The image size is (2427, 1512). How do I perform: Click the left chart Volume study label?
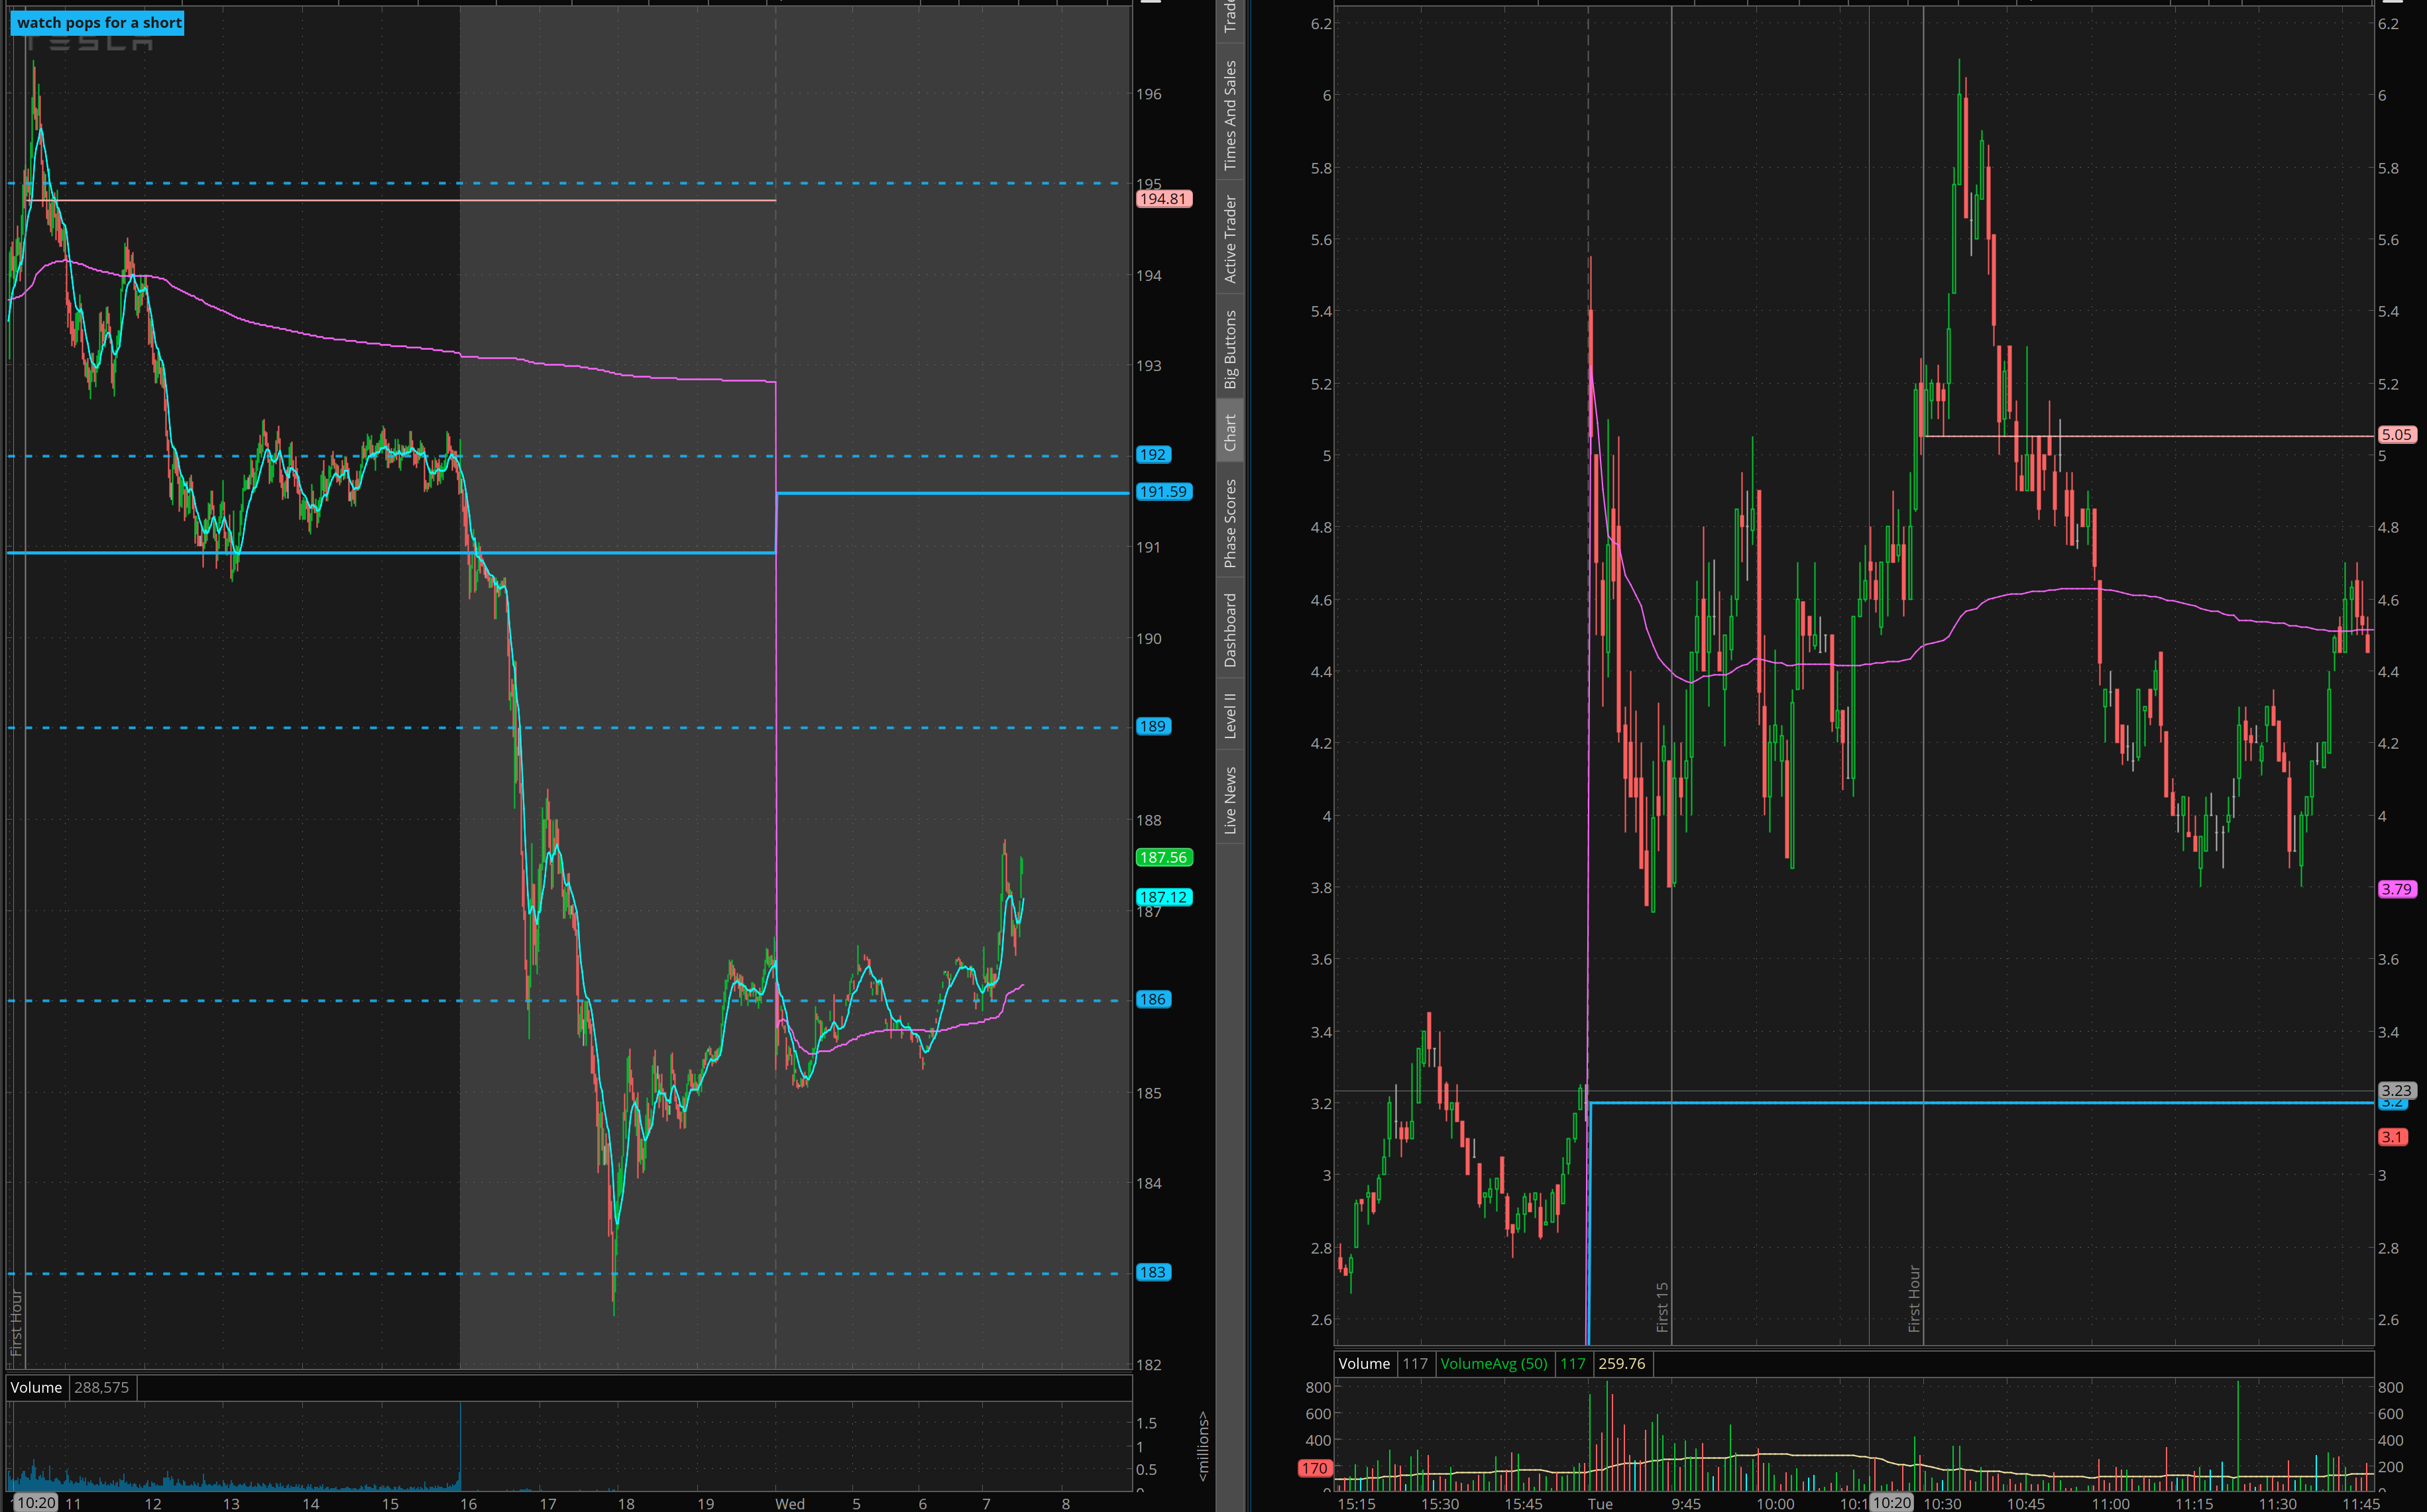point(36,1387)
